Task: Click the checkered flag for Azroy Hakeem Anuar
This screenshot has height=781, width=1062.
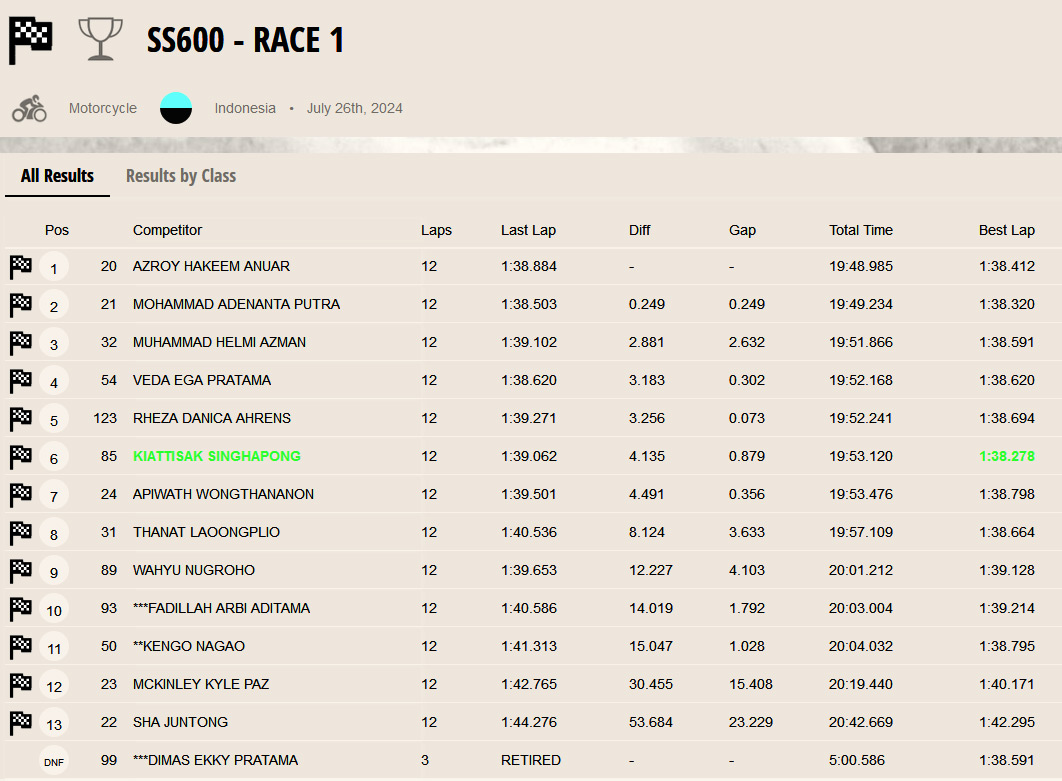Action: coord(21,267)
